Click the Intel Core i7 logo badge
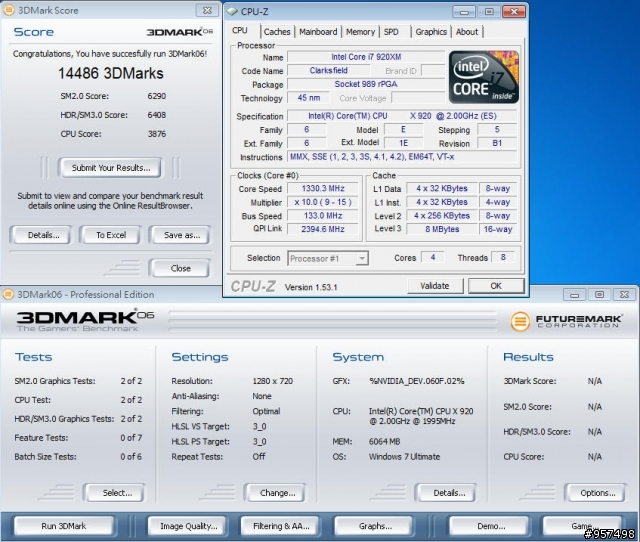Image resolution: width=640 pixels, height=542 pixels. 484,77
